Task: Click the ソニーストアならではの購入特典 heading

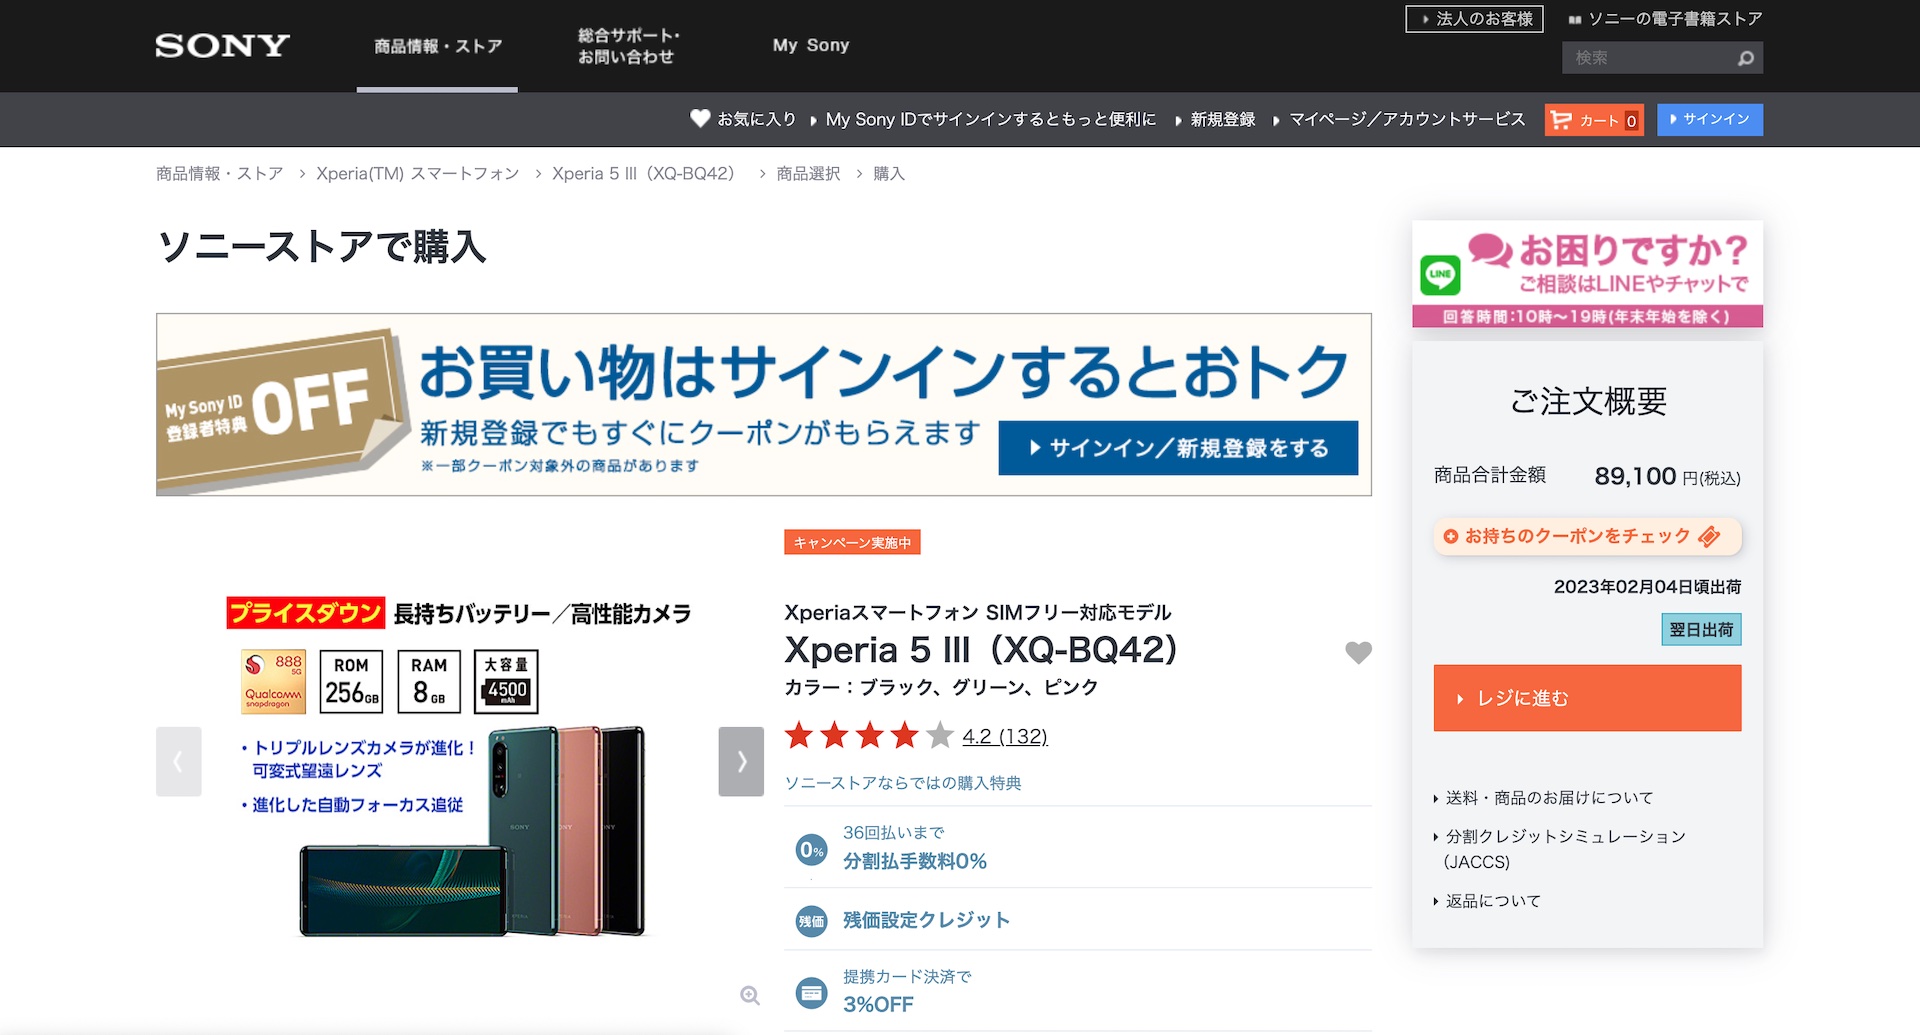Action: [x=903, y=783]
